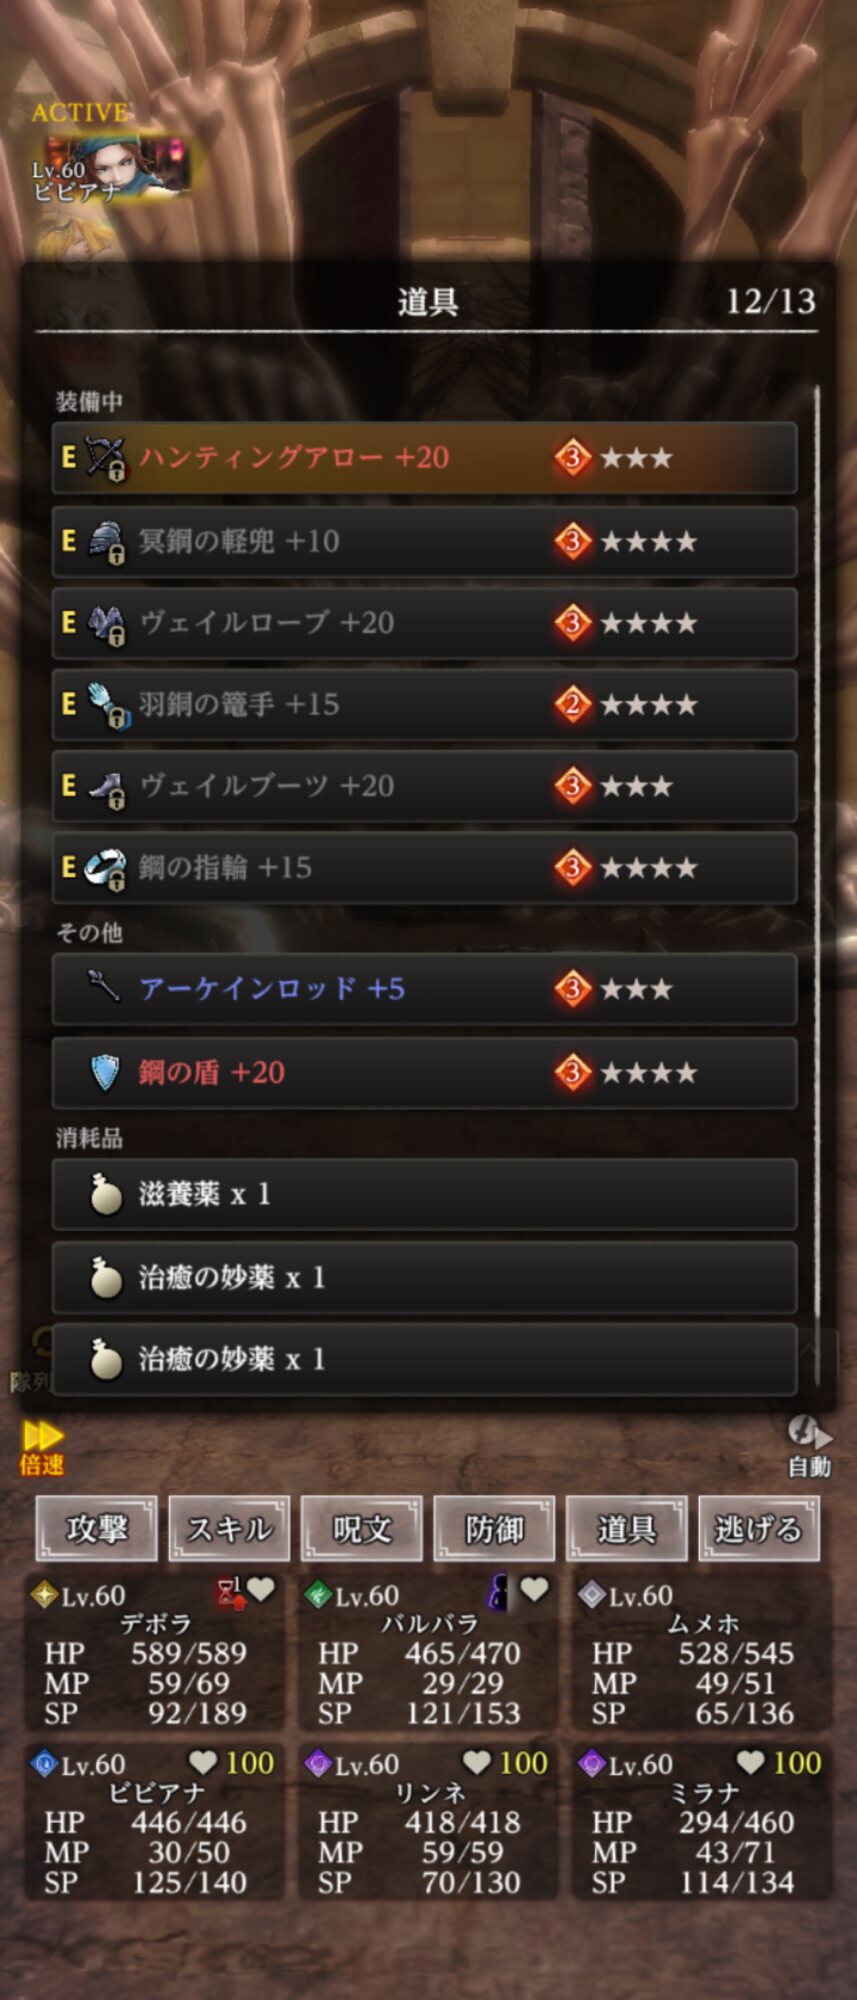This screenshot has width=857, height=2000.
Task: Choose the アーケインロッド +5 rod item
Action: [425, 989]
